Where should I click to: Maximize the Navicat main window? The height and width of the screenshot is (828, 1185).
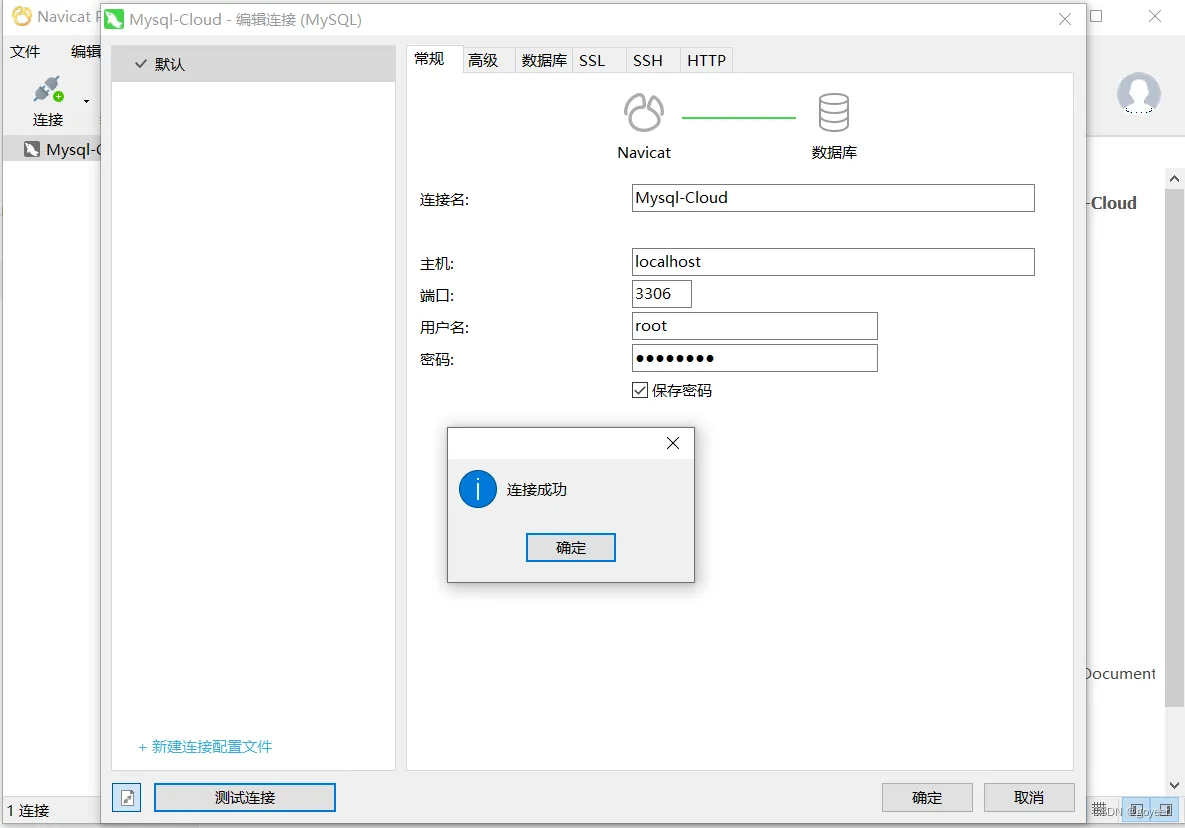click(1096, 16)
